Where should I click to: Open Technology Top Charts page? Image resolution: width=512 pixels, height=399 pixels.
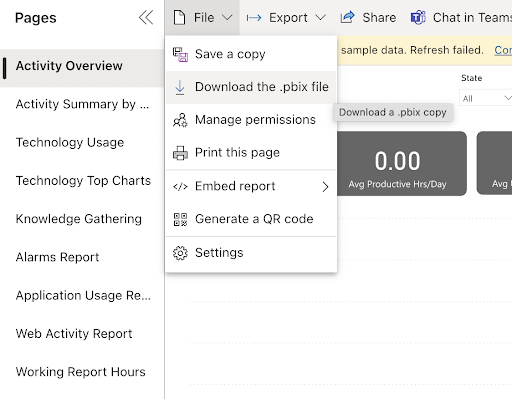click(82, 181)
